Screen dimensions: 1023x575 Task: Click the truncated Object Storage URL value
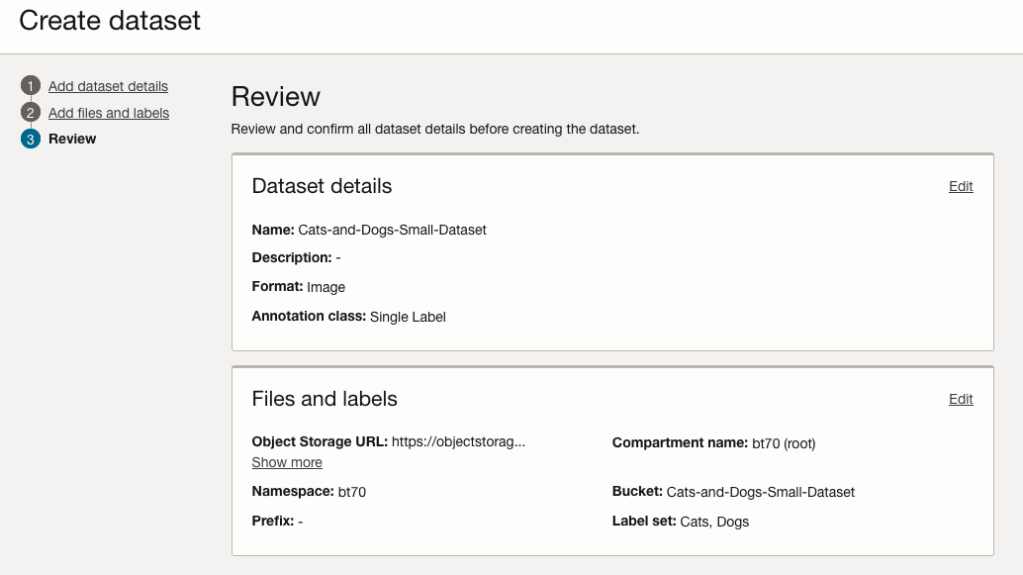458,443
